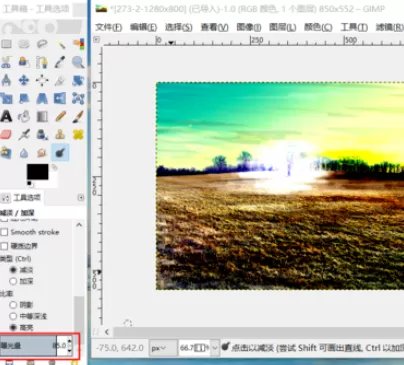Open the 编辑(E) menu

pos(143,27)
